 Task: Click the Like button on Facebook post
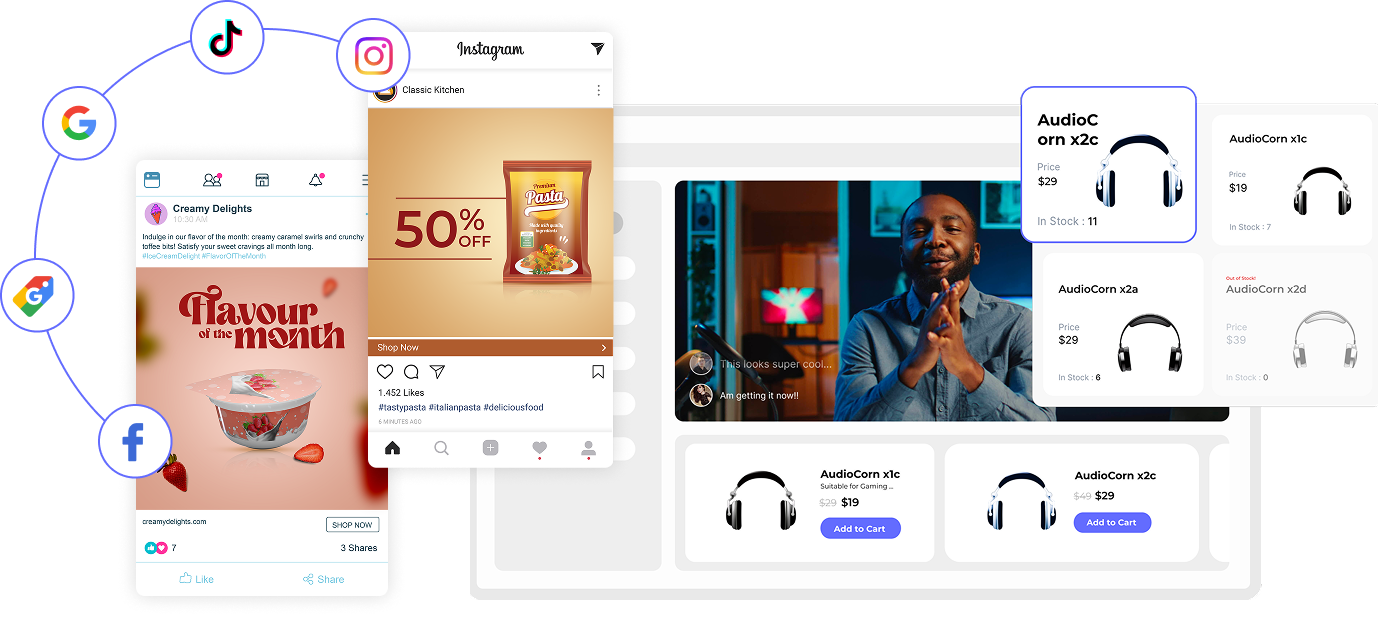[x=197, y=579]
